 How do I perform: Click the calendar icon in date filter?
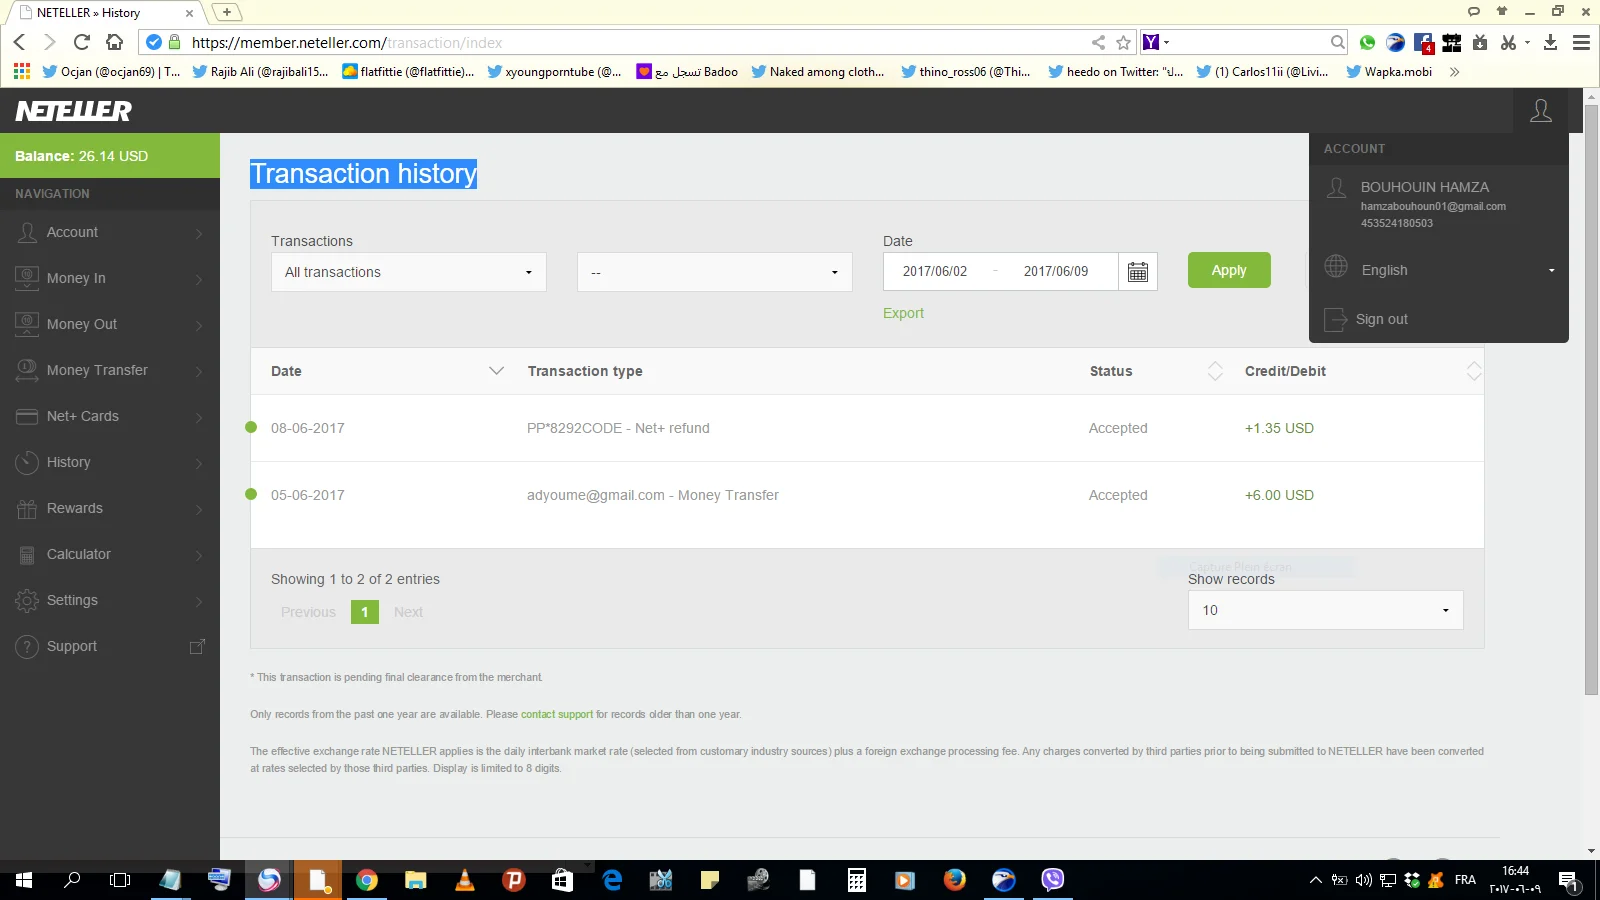[x=1137, y=272]
